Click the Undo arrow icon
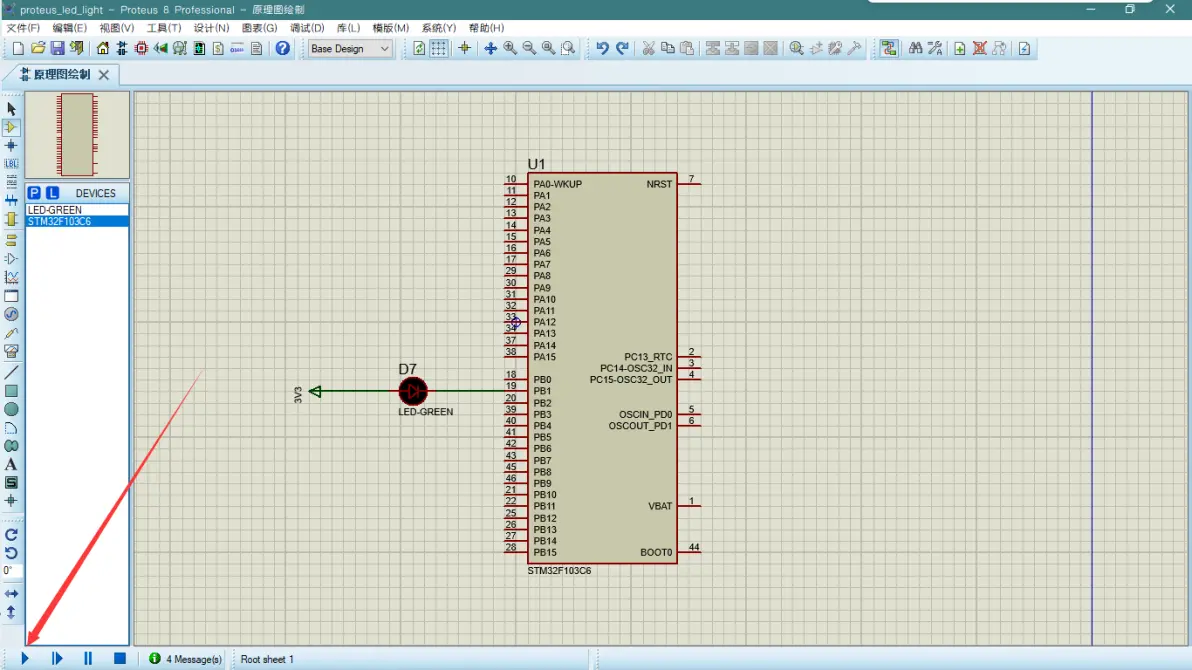The width and height of the screenshot is (1192, 670). pos(602,48)
